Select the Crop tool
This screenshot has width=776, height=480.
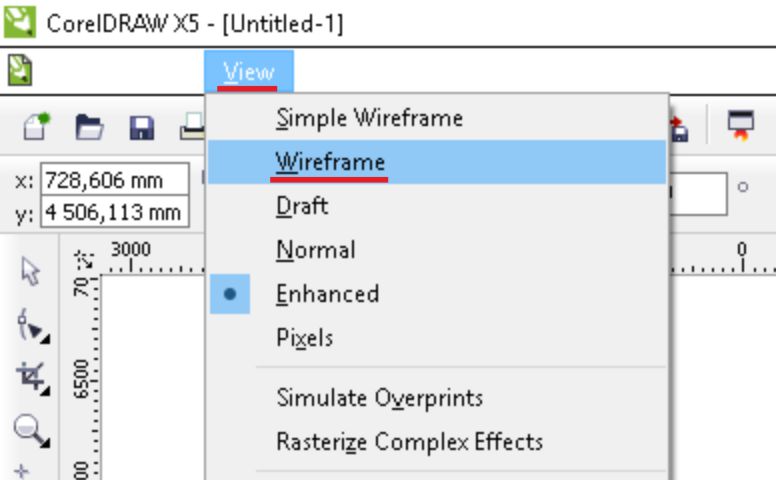point(32,377)
